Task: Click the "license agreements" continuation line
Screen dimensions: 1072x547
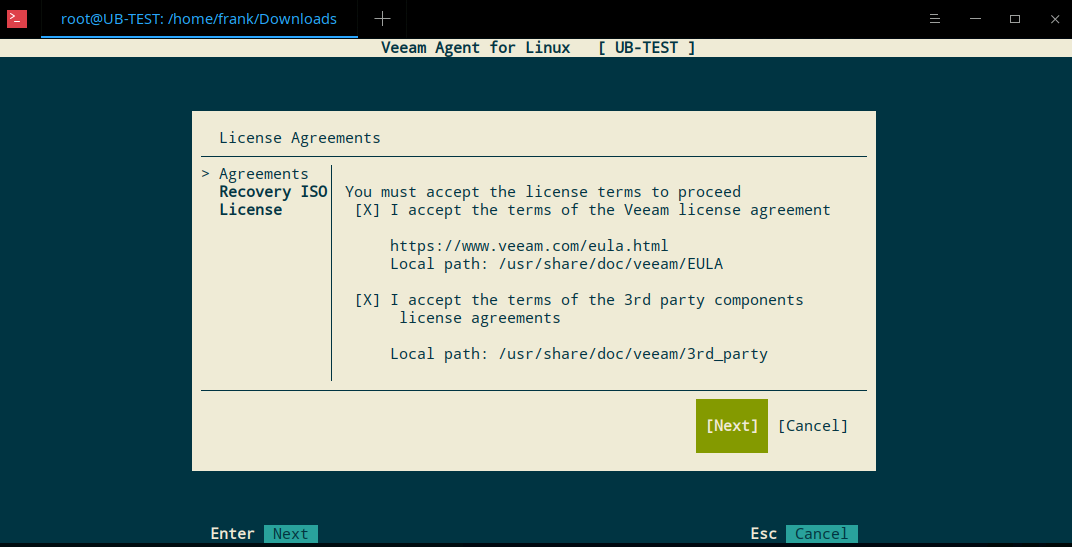Action: [x=480, y=318]
